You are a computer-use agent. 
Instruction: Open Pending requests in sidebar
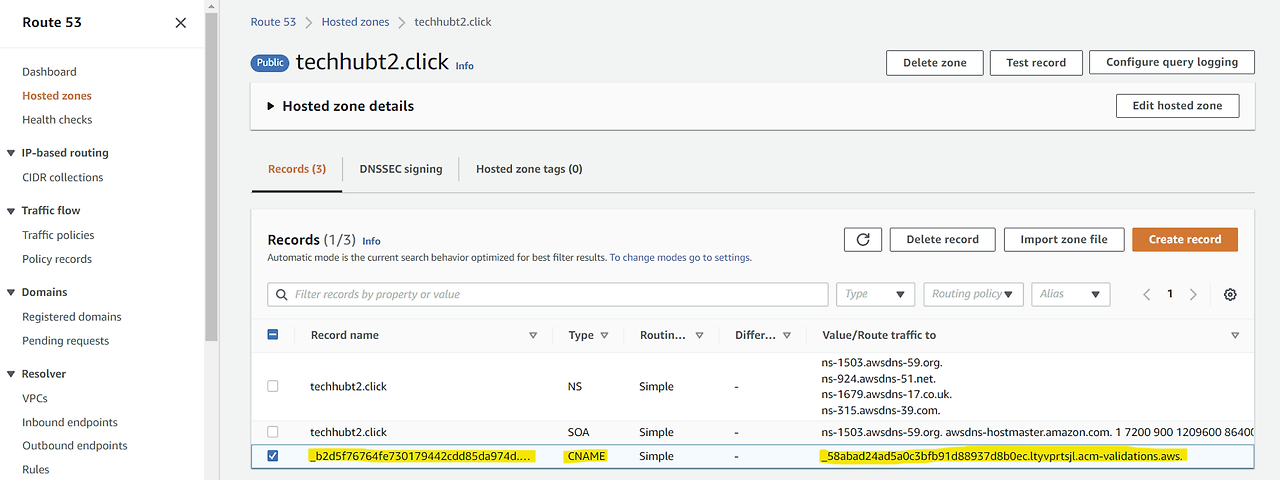[66, 341]
